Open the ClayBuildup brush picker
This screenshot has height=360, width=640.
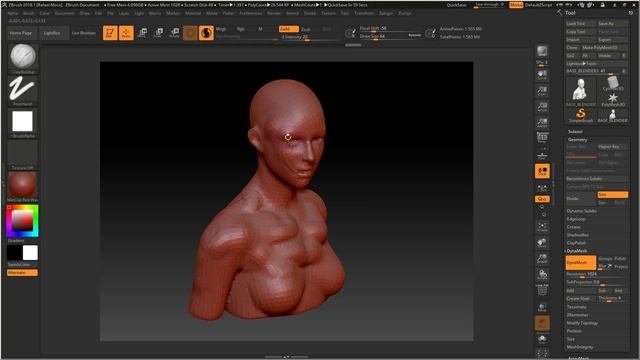point(22,58)
